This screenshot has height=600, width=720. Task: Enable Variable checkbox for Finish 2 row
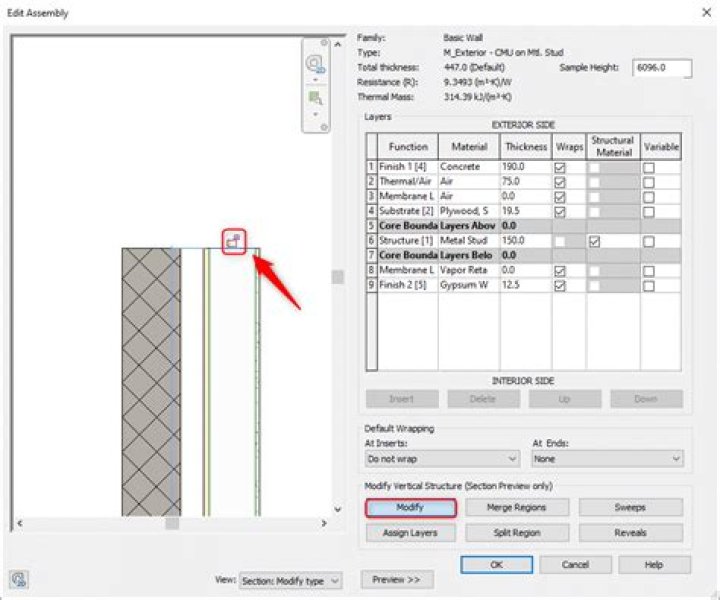648,286
